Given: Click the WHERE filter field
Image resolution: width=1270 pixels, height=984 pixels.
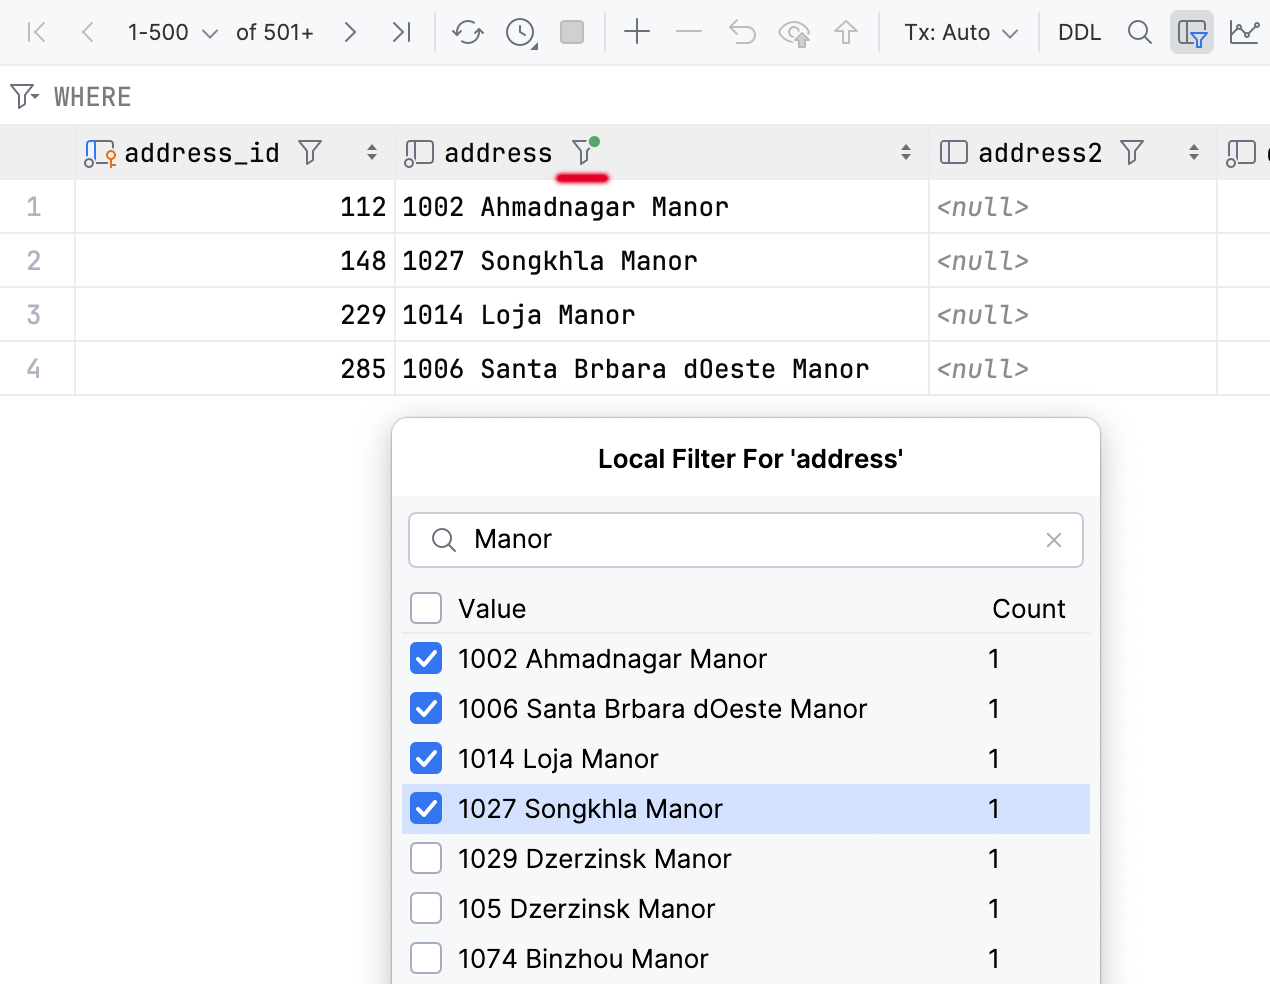Looking at the screenshot, I should (600, 97).
